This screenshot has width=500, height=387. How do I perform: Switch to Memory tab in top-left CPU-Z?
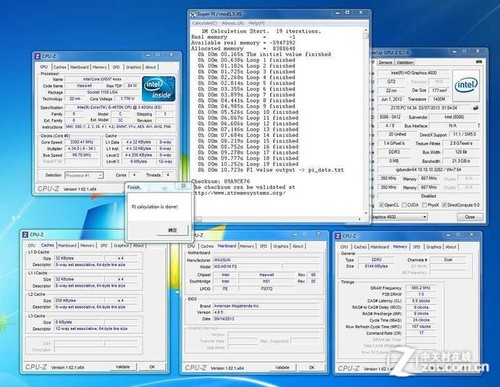[99, 67]
